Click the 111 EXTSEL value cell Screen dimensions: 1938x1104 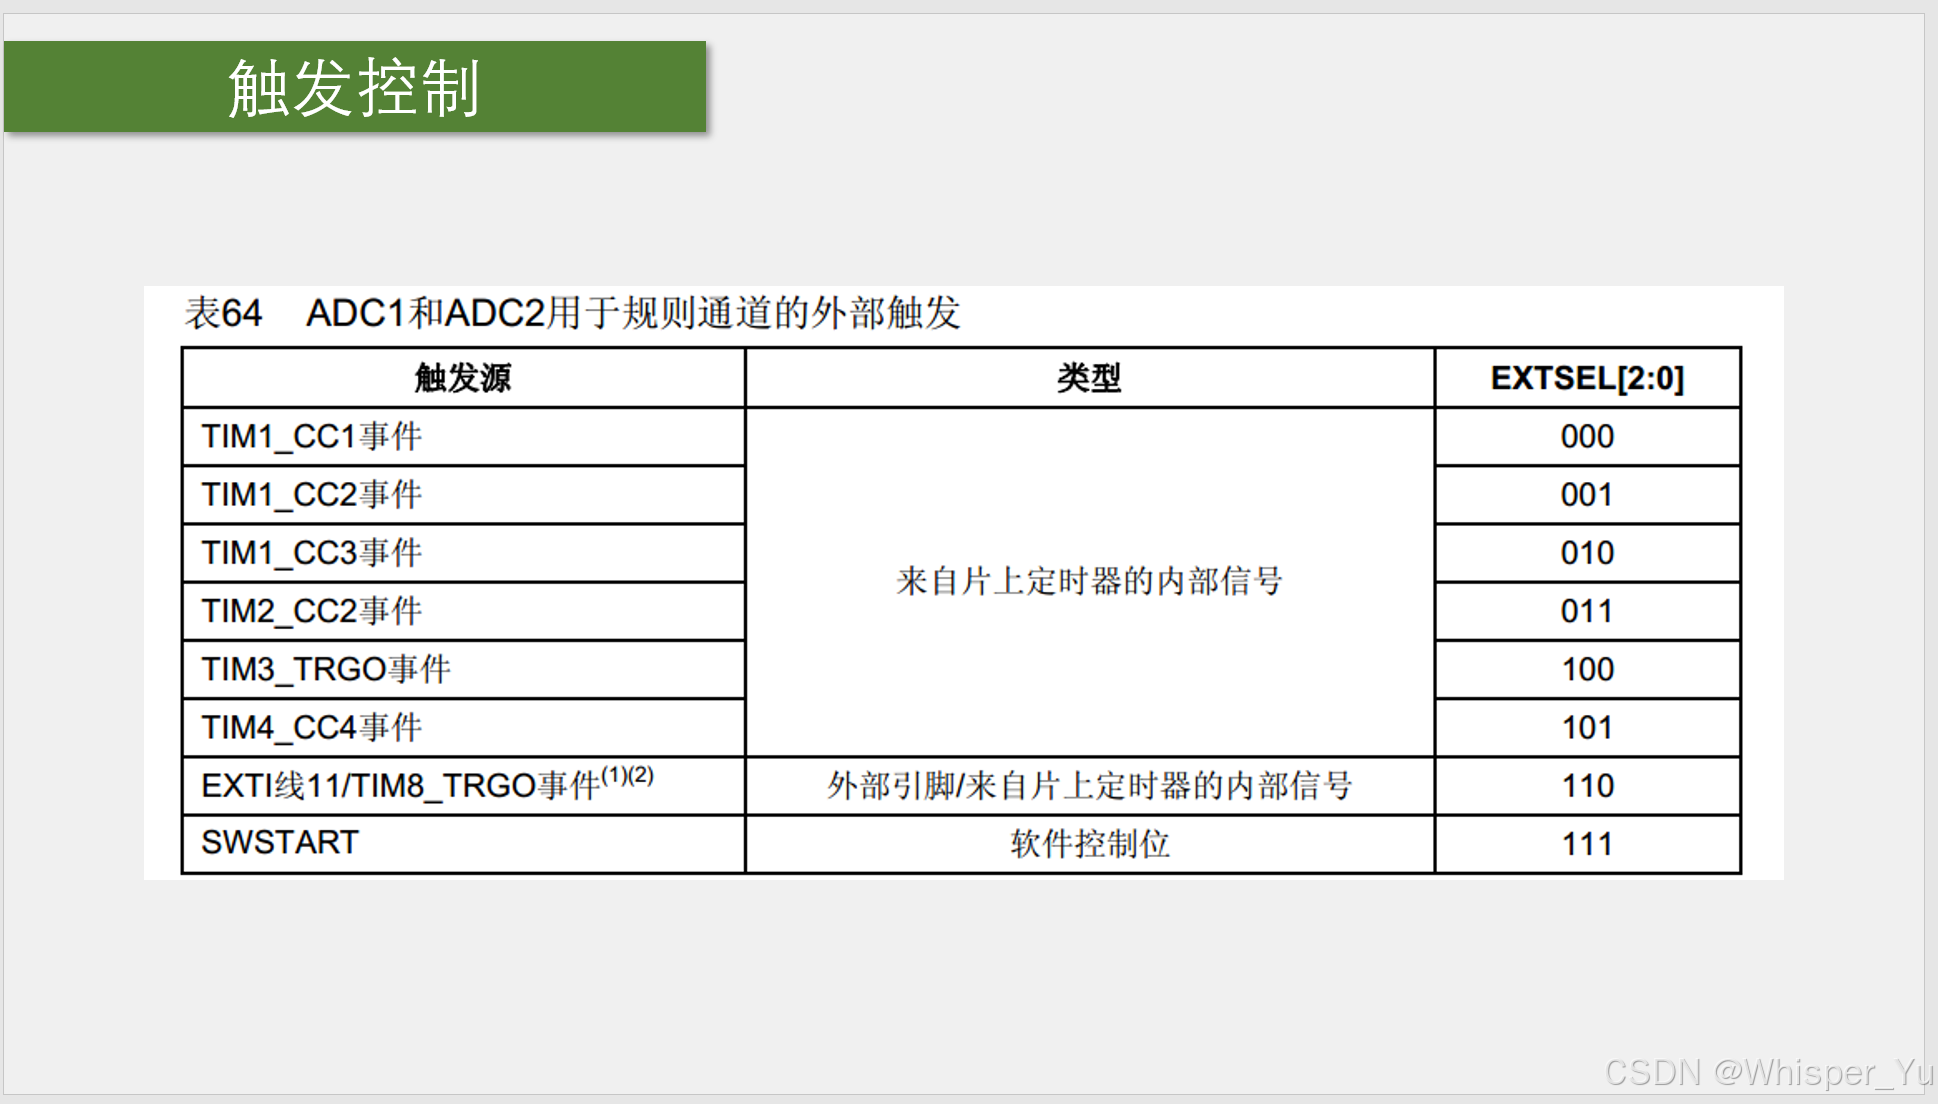pos(1586,842)
